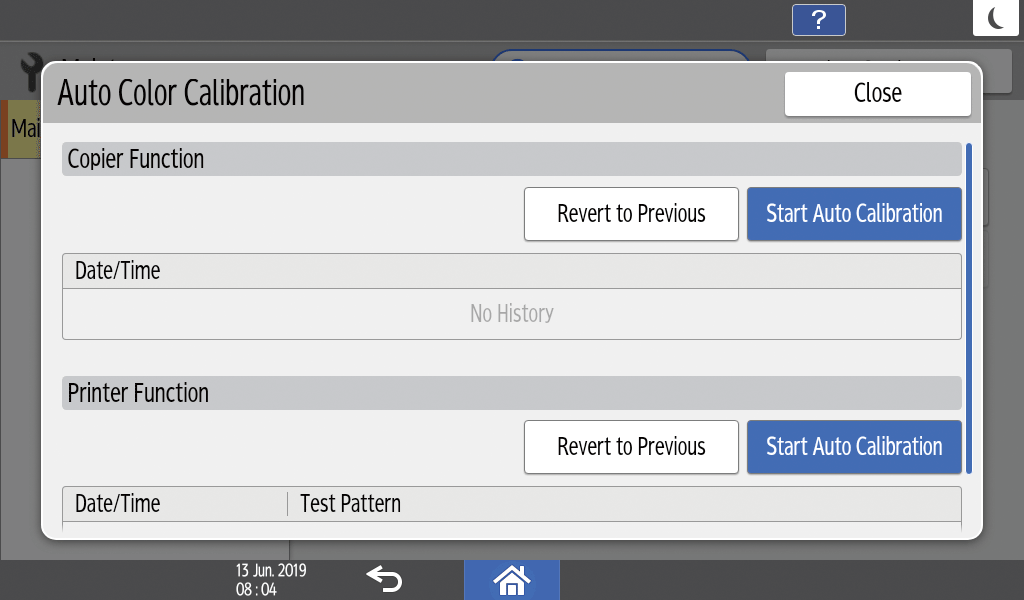Click the Auto Color Calibration title
This screenshot has width=1024, height=600.
[181, 93]
